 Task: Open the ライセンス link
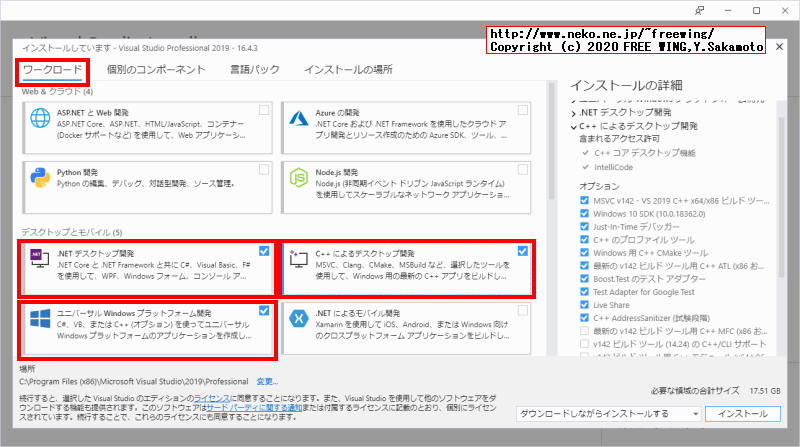[212, 399]
